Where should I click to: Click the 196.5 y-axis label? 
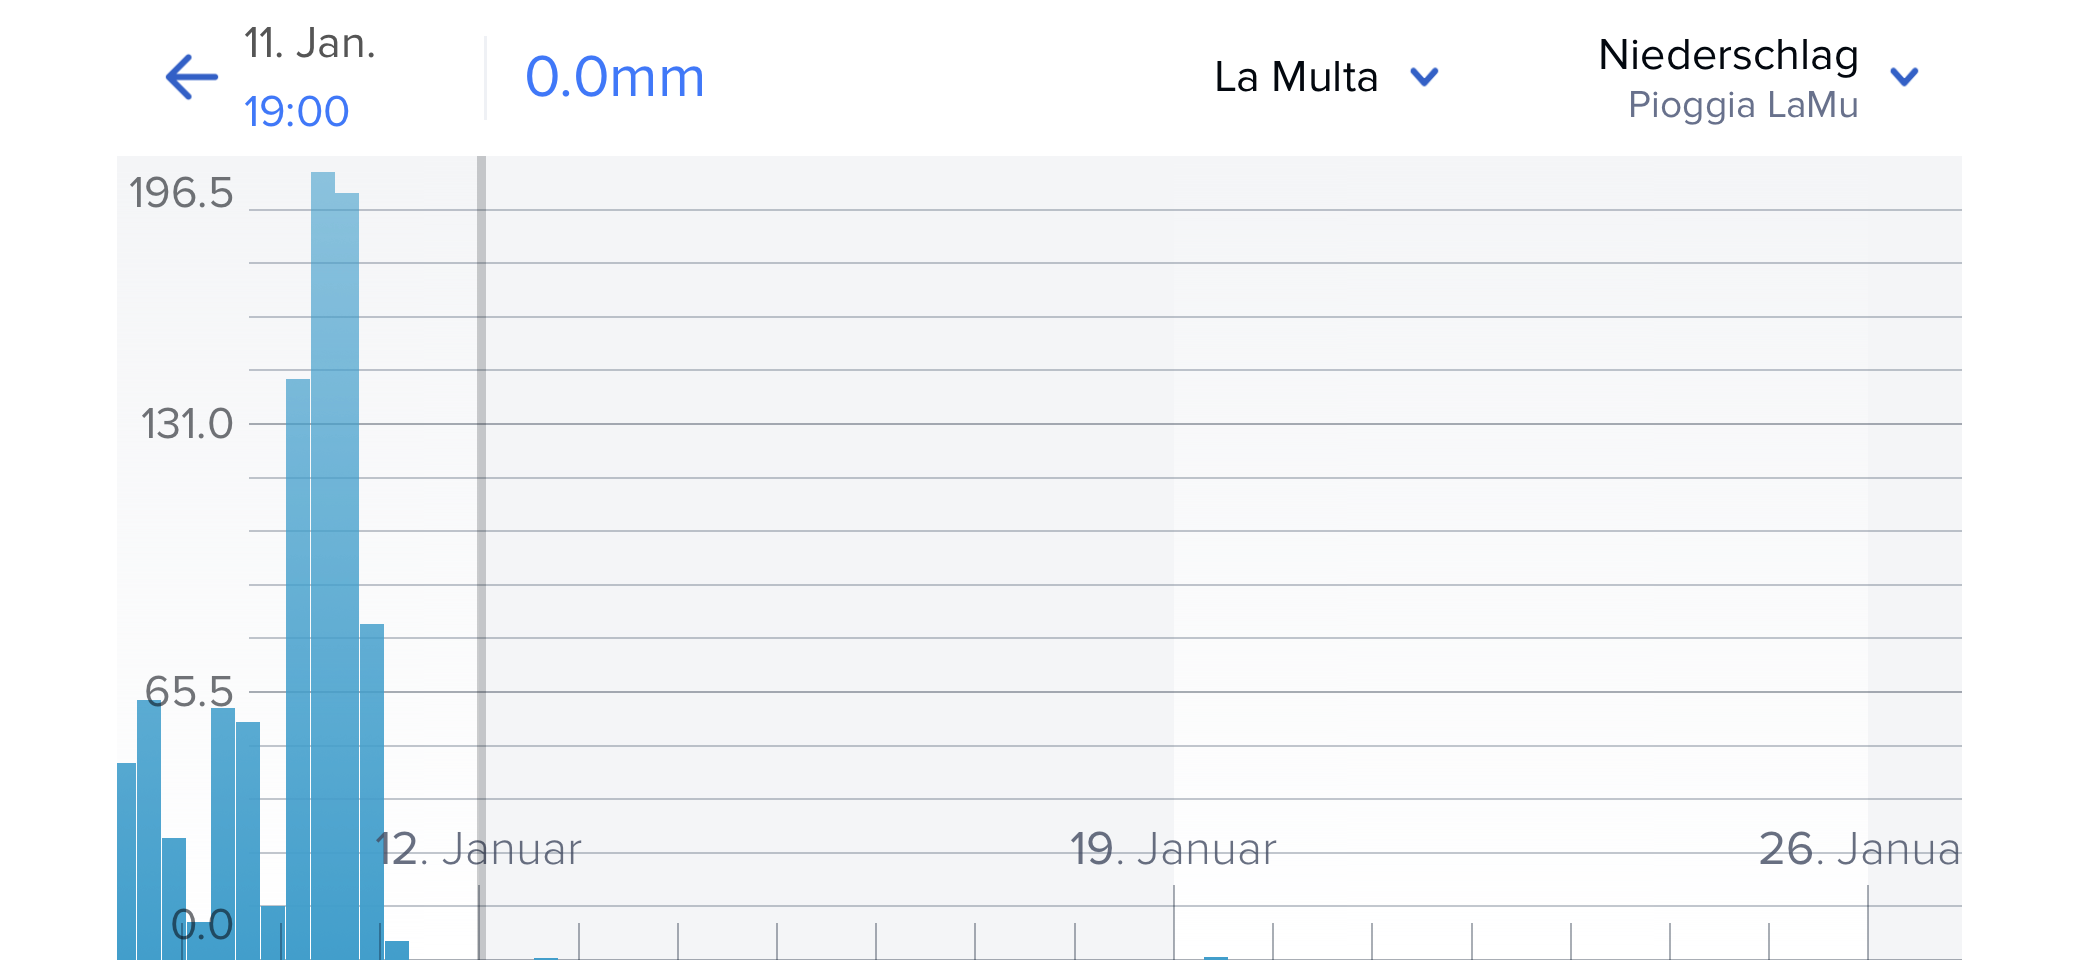pyautogui.click(x=181, y=193)
